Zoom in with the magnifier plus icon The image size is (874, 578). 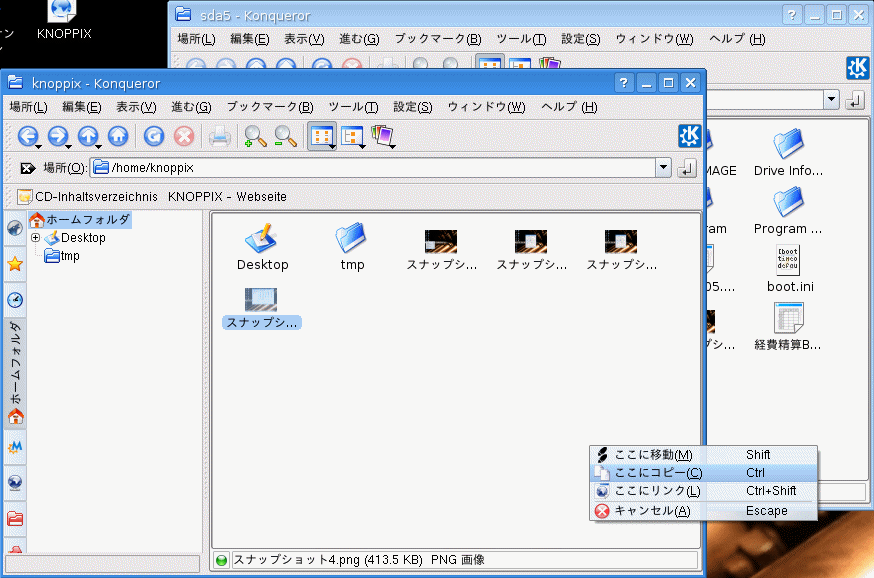[x=256, y=137]
